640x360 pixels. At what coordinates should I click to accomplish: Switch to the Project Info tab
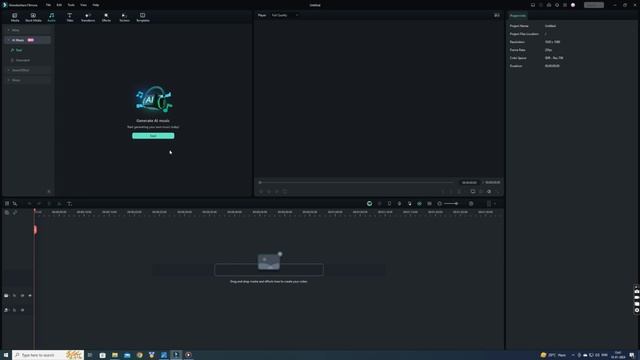click(518, 16)
